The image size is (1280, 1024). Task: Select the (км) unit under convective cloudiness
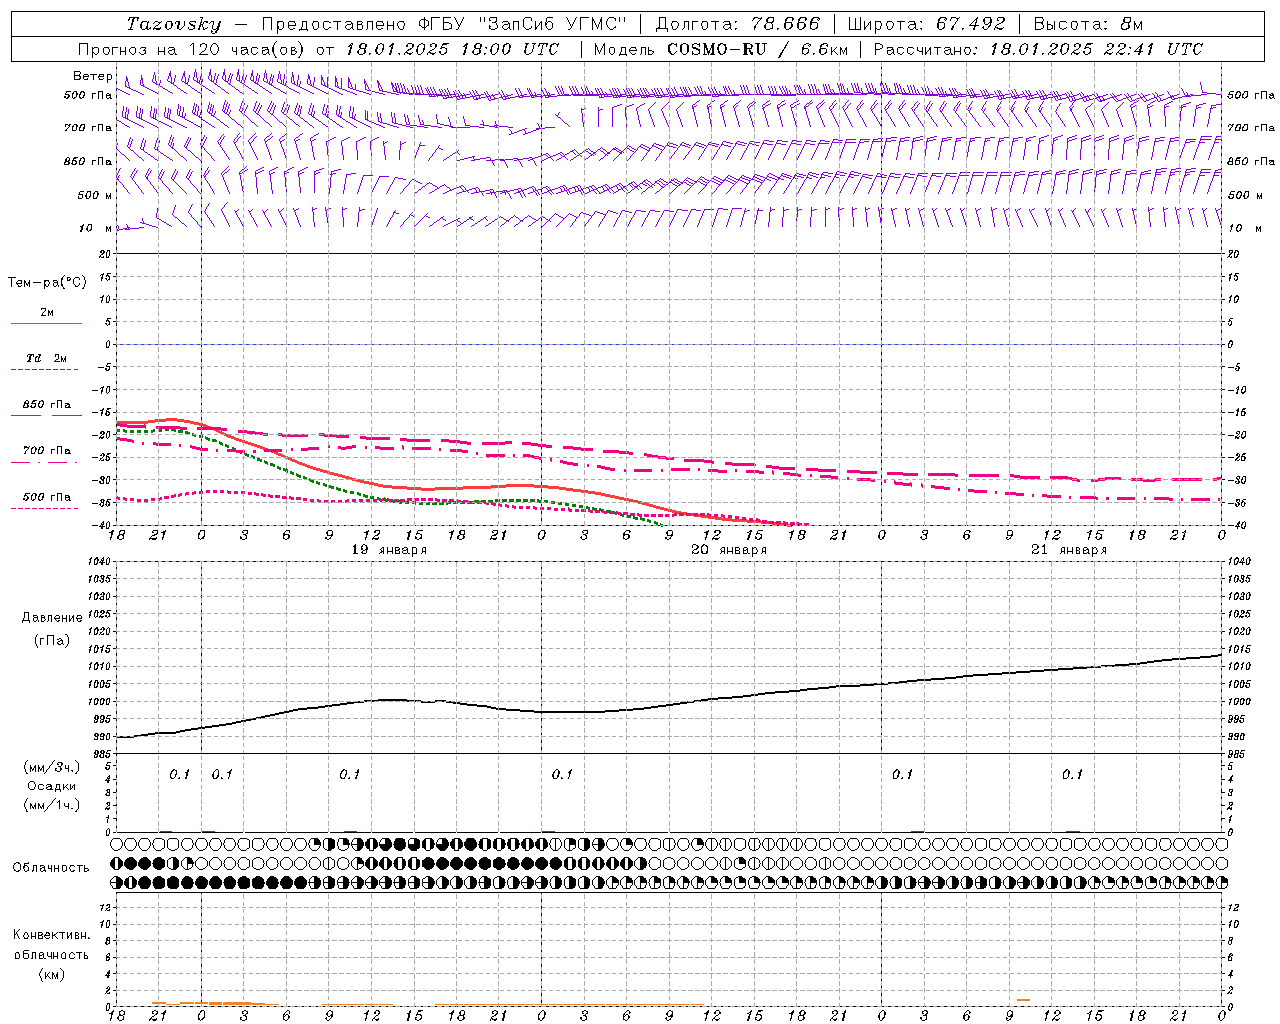51,973
